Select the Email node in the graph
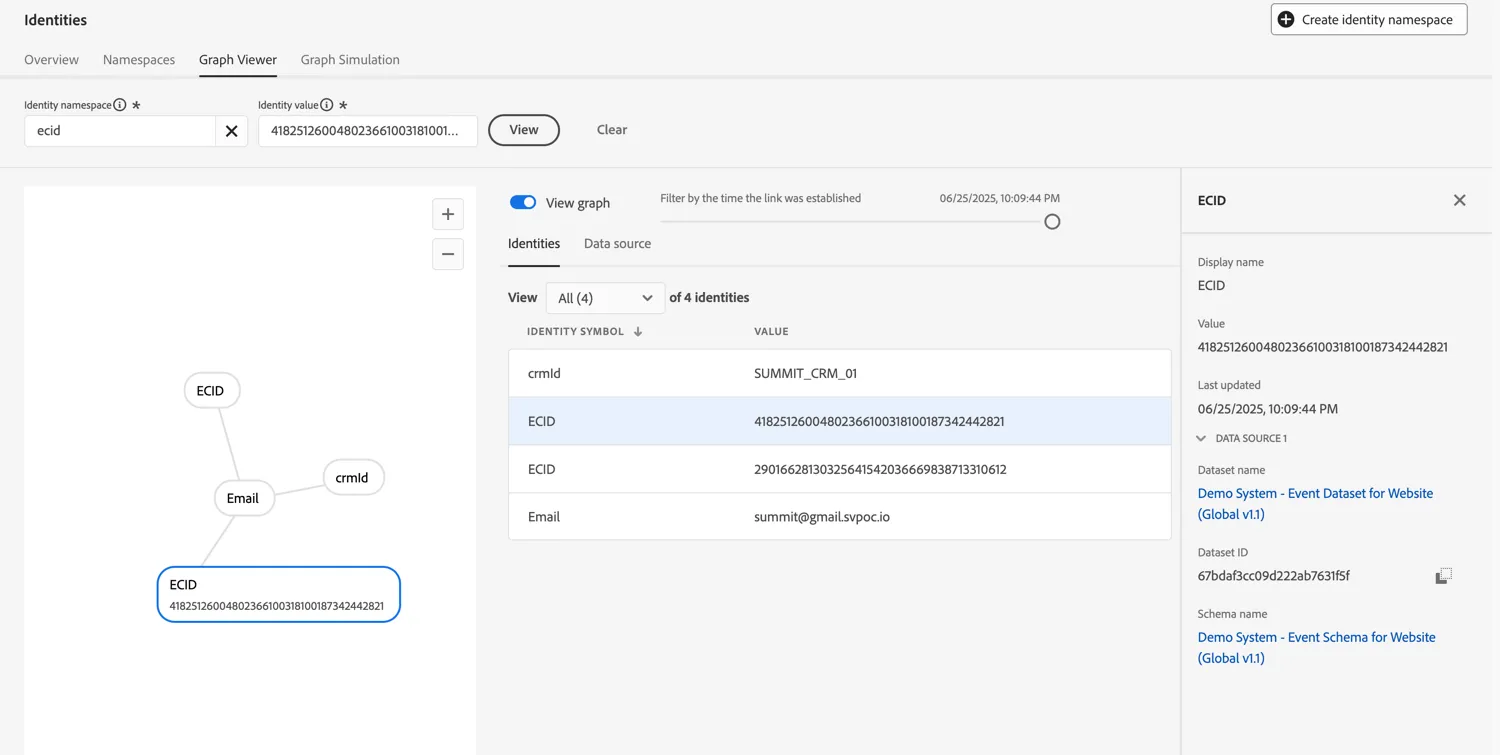The height and width of the screenshot is (755, 1500). click(x=243, y=498)
